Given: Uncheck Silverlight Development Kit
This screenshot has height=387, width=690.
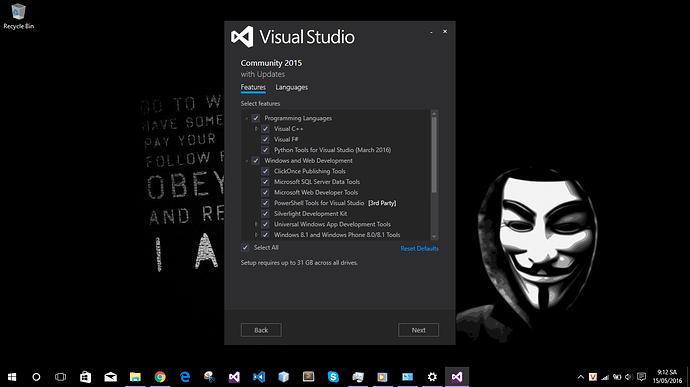Looking at the screenshot, I should pyautogui.click(x=265, y=214).
